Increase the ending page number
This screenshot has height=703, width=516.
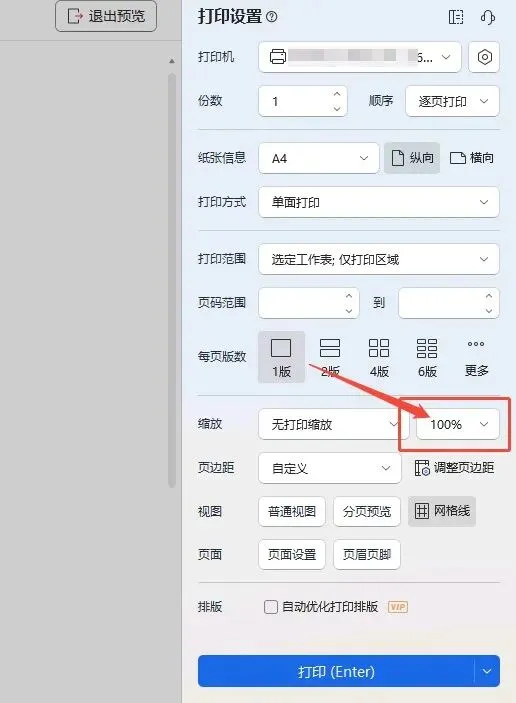[x=489, y=296]
